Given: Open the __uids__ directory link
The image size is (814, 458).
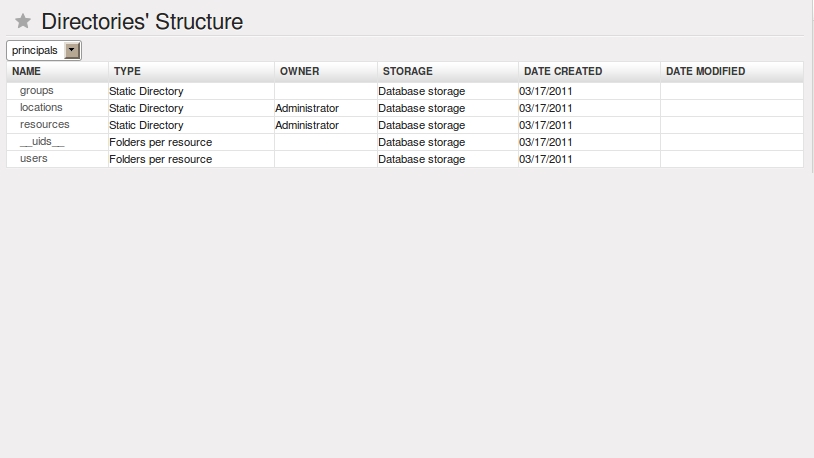Looking at the screenshot, I should [x=42, y=142].
